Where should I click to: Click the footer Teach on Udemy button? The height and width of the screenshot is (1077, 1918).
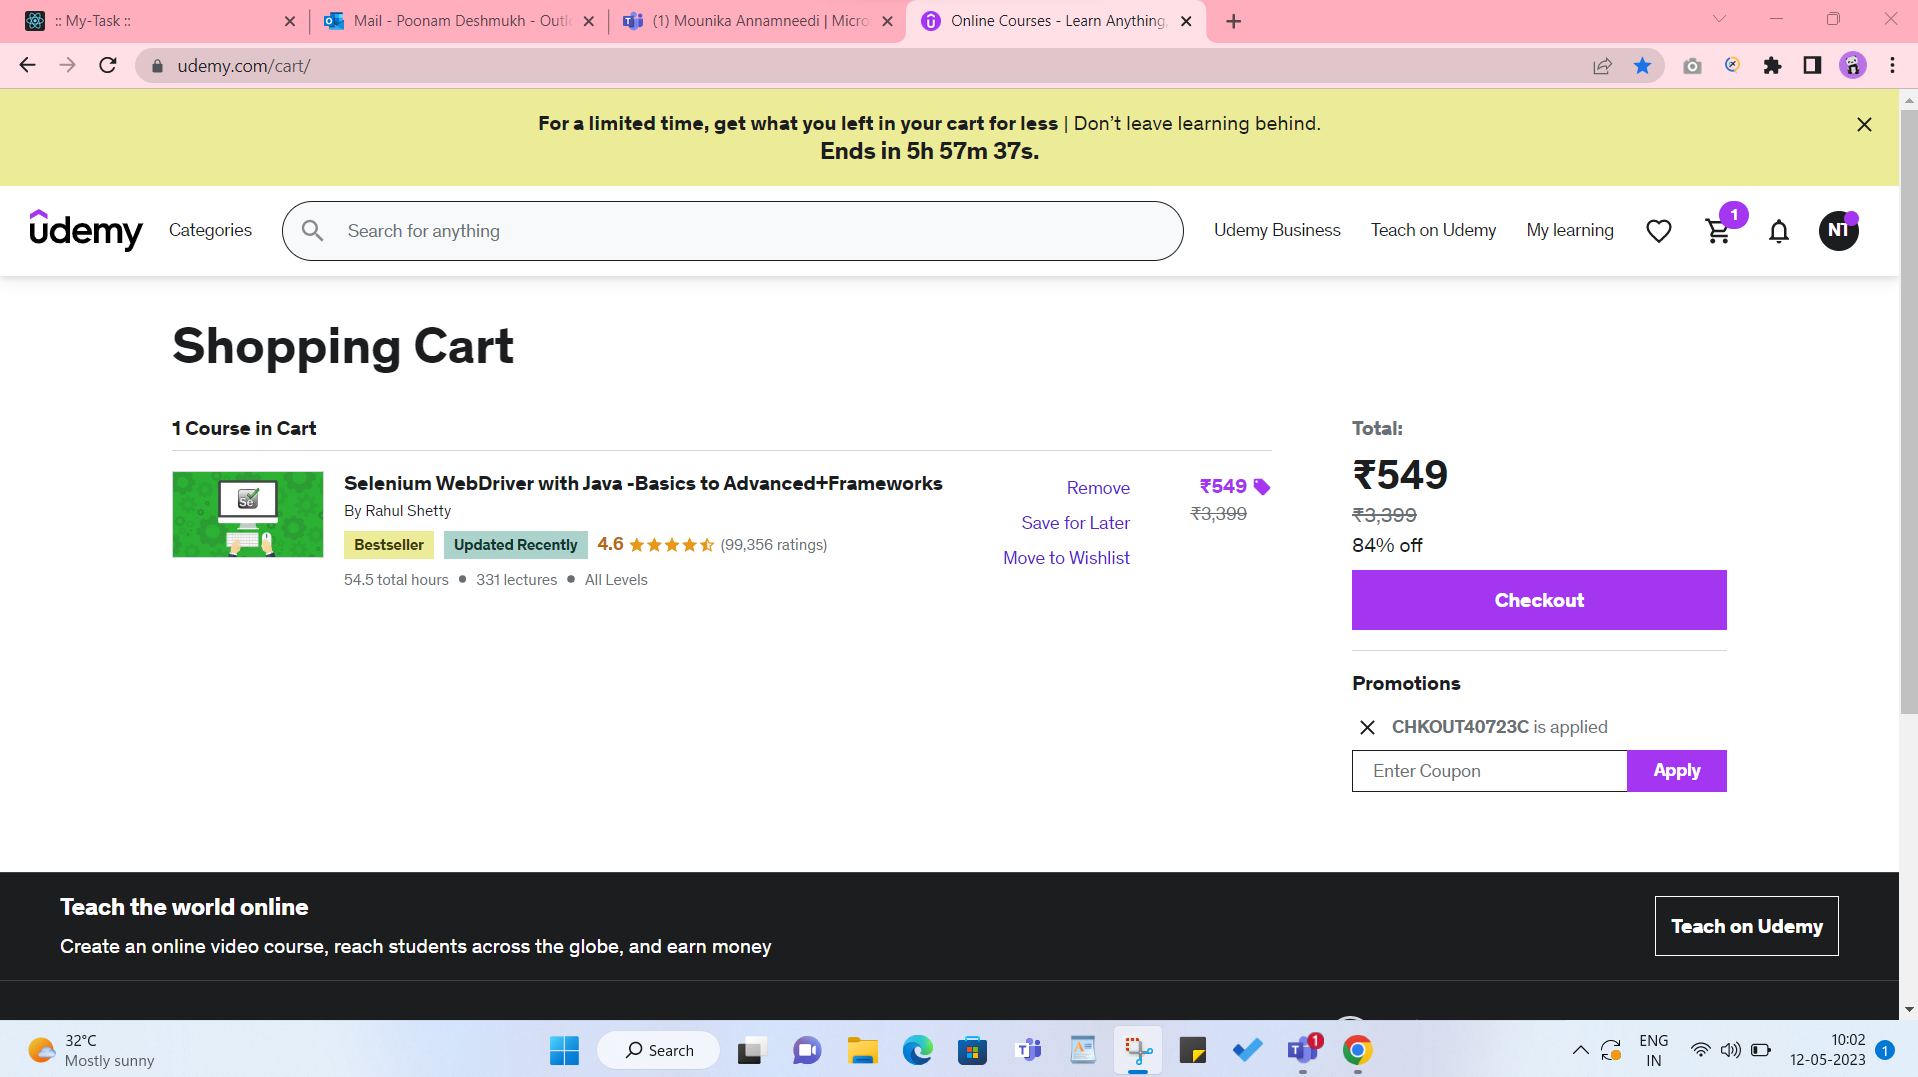point(1746,926)
